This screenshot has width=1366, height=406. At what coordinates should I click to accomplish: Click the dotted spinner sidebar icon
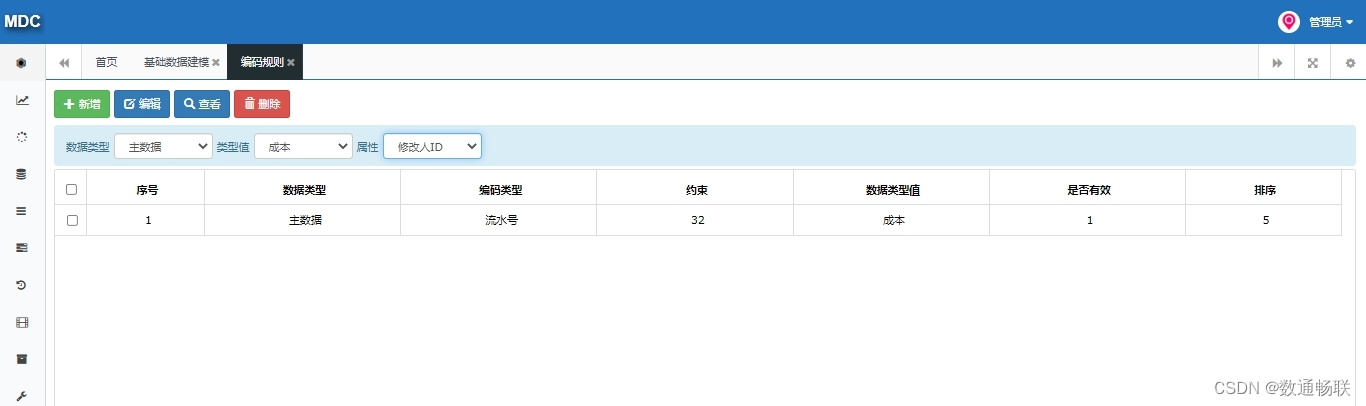point(22,137)
